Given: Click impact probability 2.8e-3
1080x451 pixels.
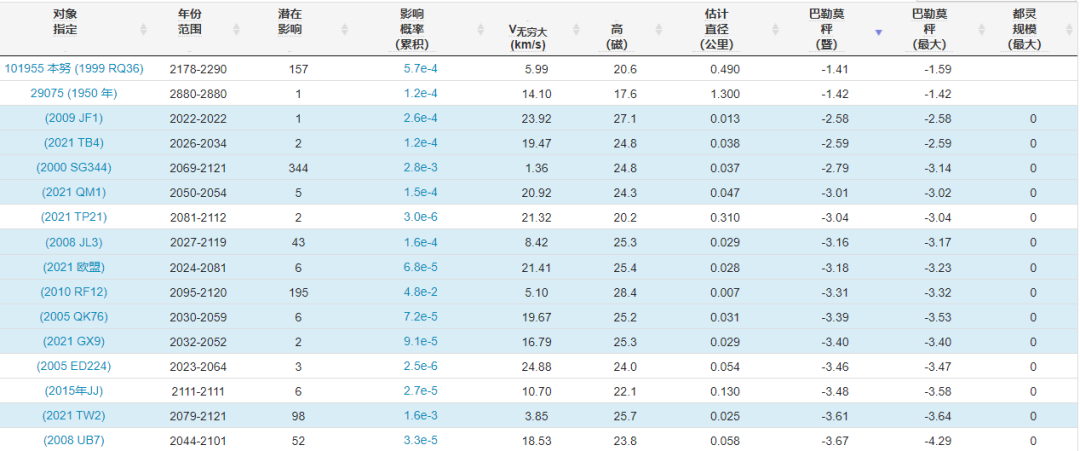Looking at the screenshot, I should [x=420, y=168].
